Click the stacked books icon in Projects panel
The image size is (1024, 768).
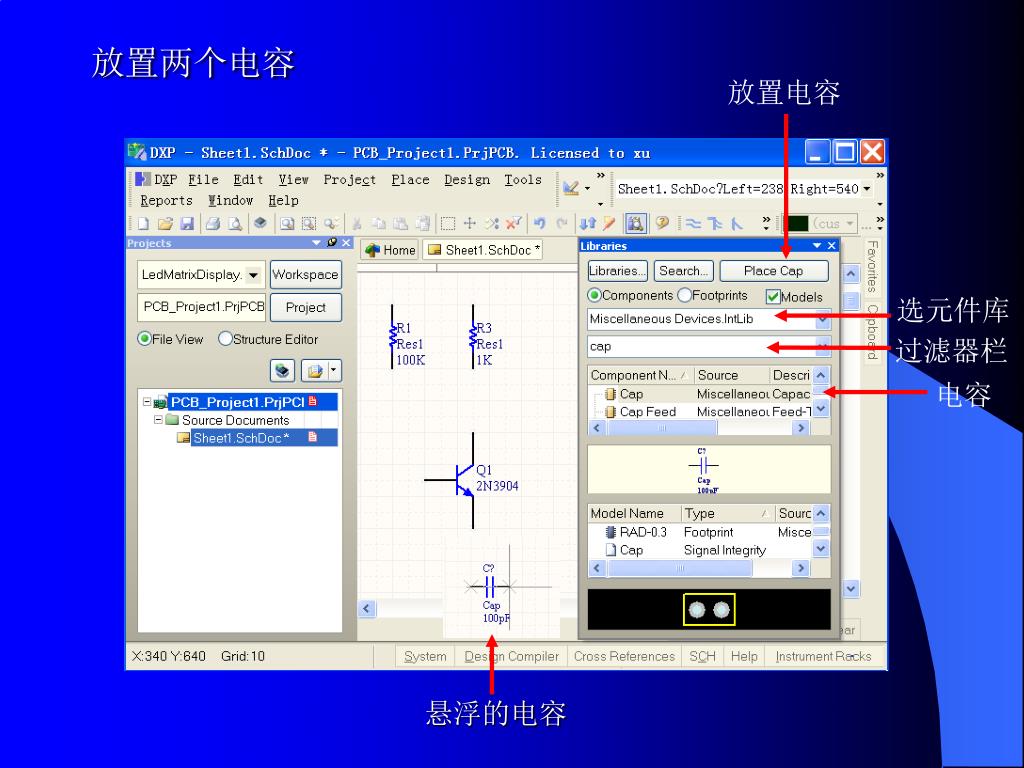point(282,371)
